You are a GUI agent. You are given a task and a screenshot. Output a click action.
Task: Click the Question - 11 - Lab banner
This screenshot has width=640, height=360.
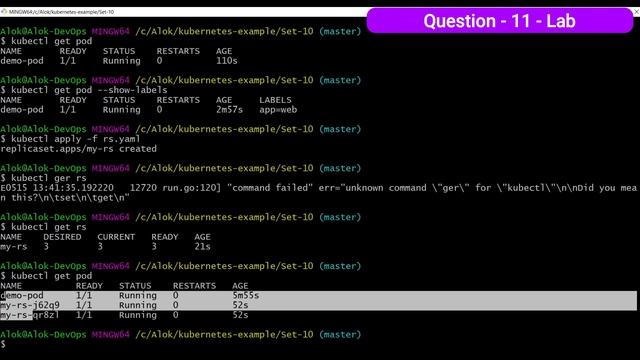(500, 21)
